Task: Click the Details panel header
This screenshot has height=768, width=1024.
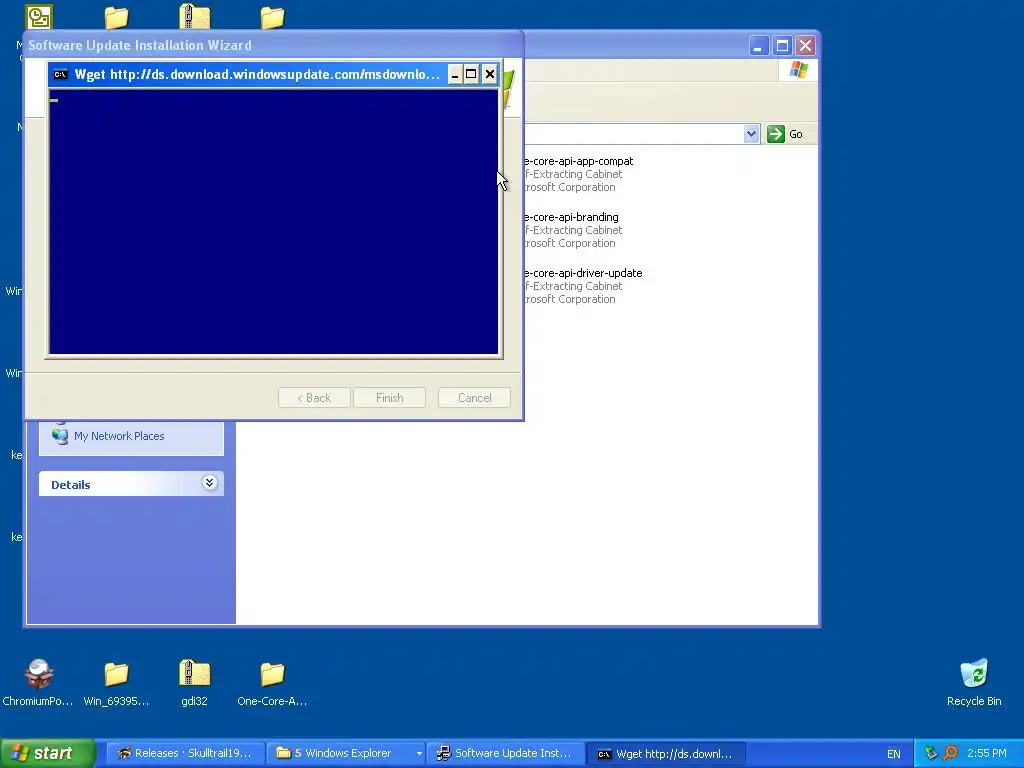Action: [131, 484]
